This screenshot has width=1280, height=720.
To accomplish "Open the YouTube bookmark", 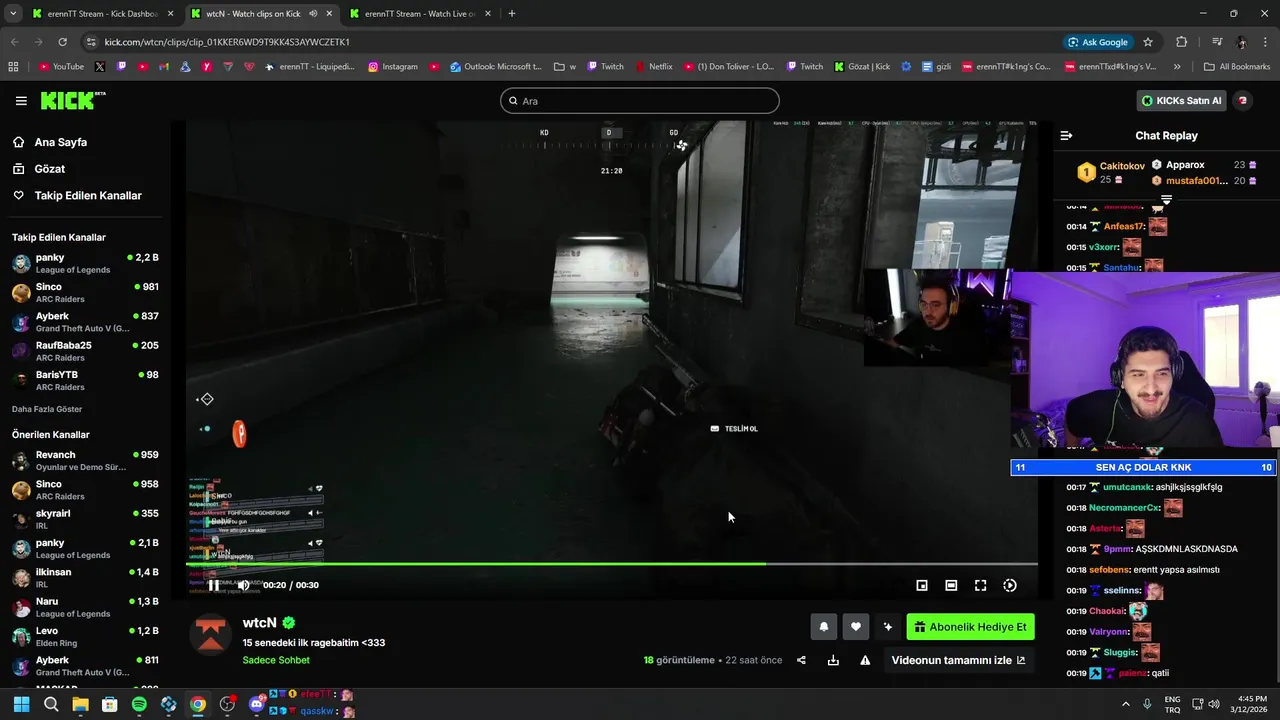I will tap(61, 67).
